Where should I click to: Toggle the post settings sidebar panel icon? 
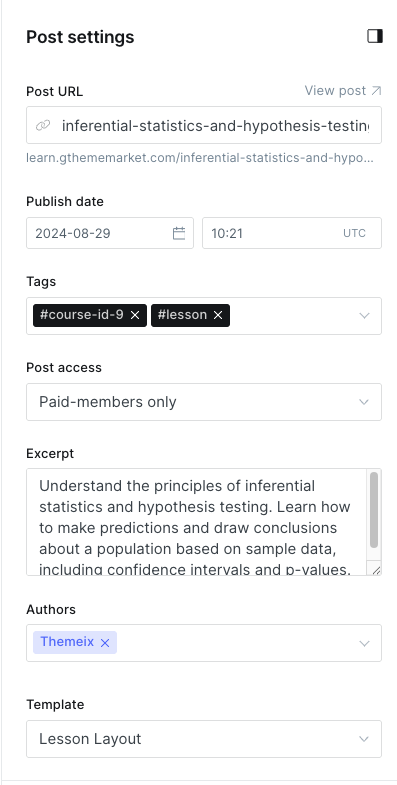click(374, 36)
